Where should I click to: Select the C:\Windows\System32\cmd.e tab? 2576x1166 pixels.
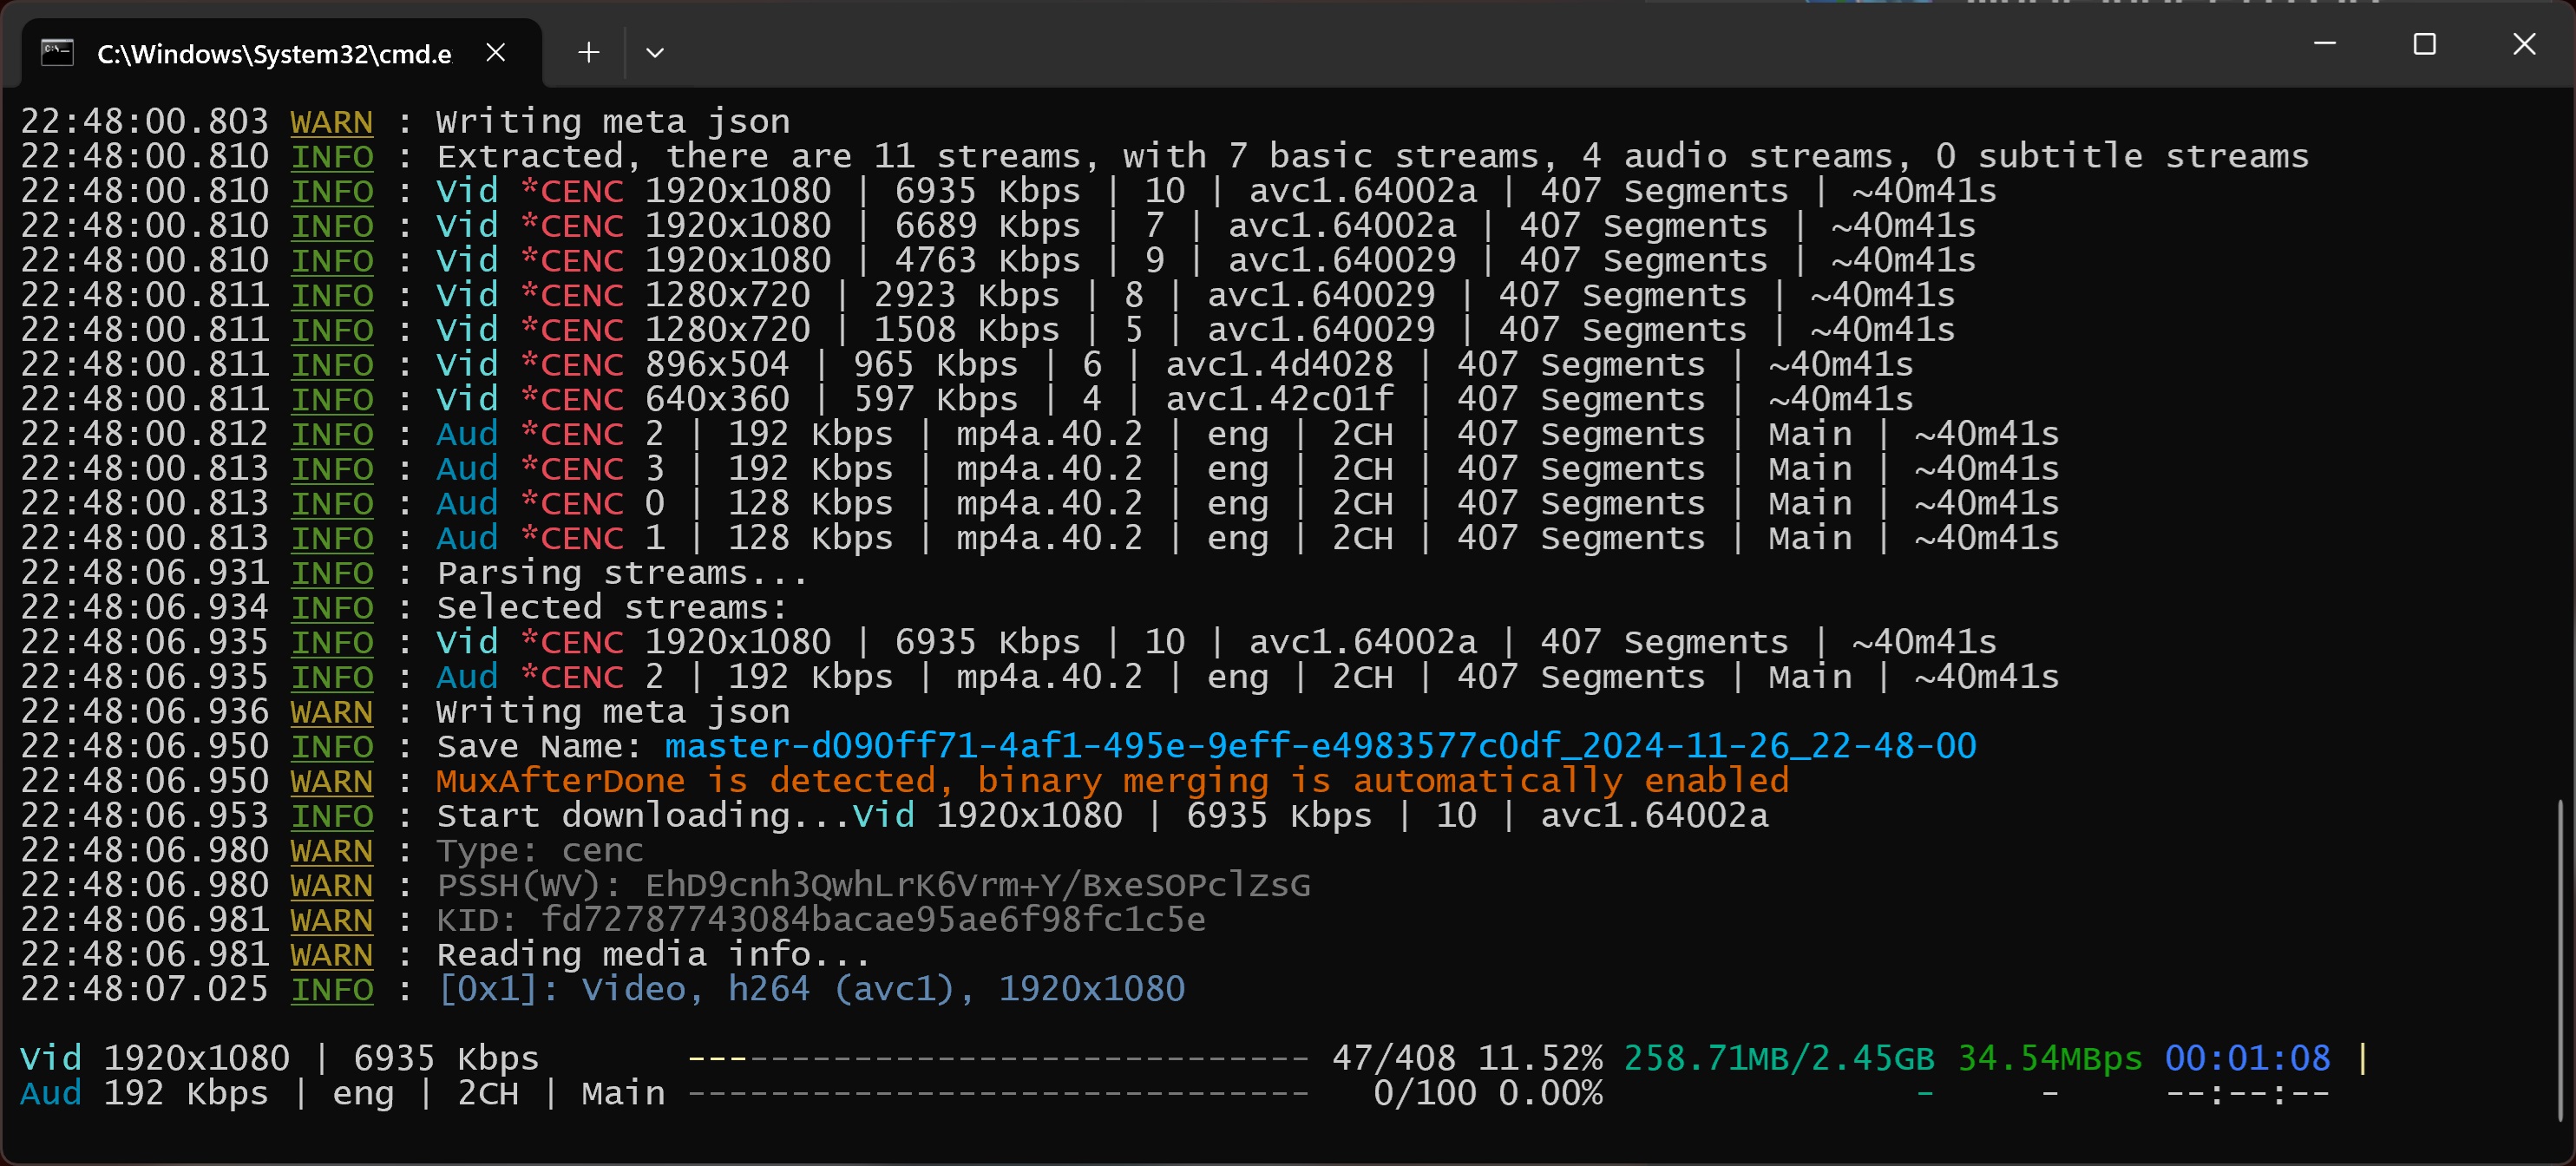click(x=282, y=52)
